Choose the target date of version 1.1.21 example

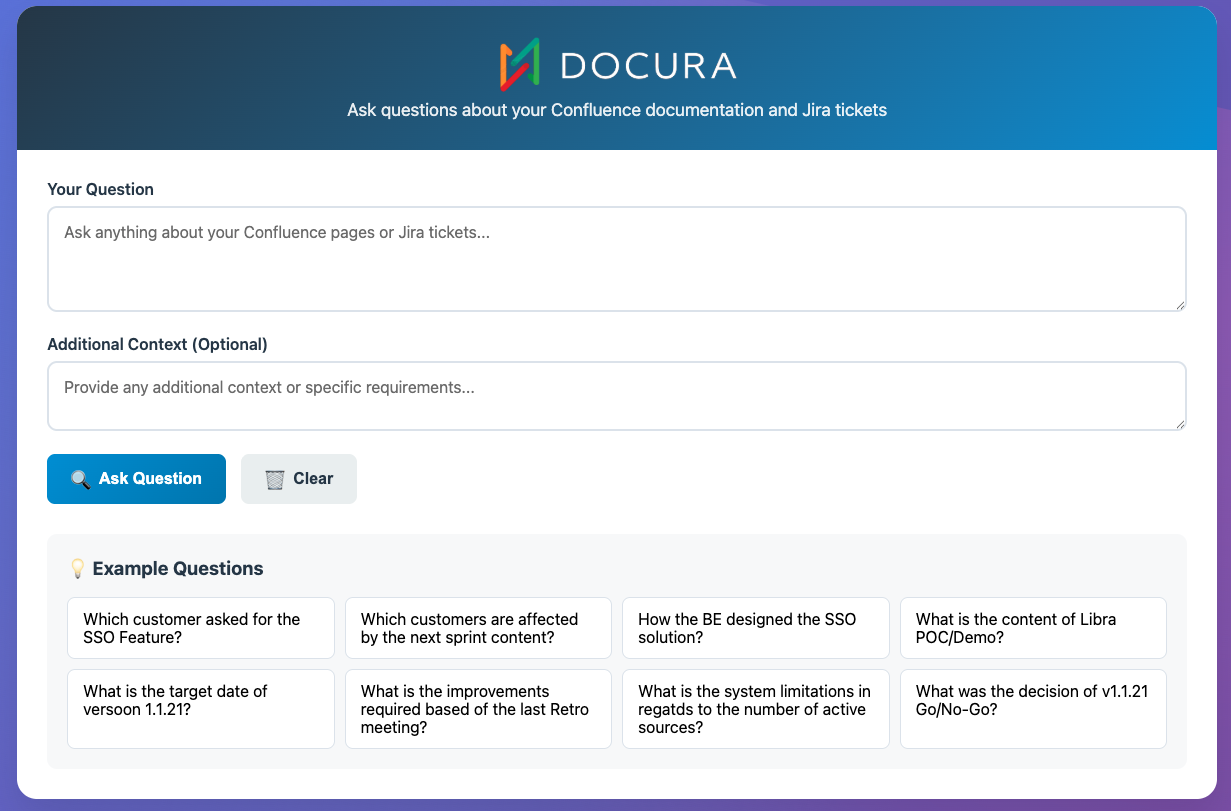(x=200, y=709)
